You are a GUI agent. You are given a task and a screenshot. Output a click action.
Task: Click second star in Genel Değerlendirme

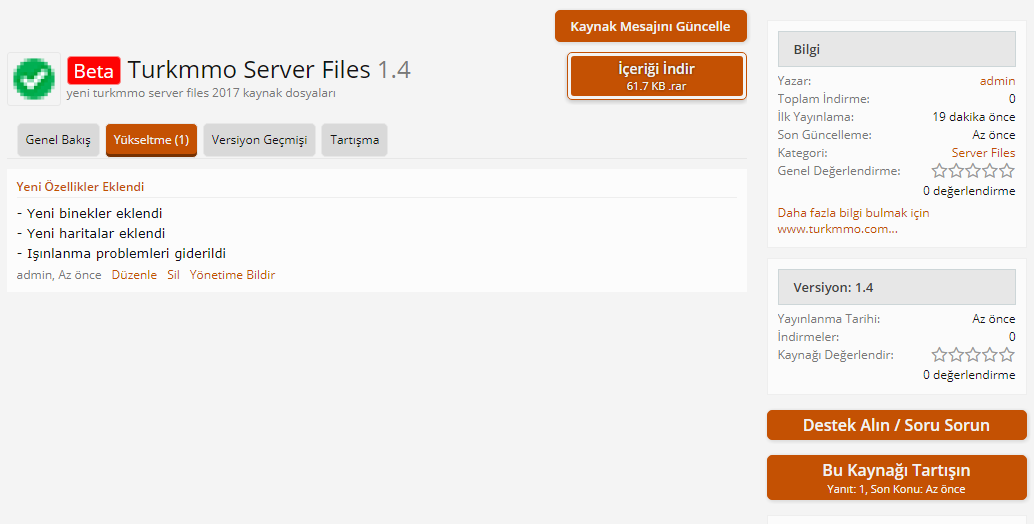(956, 171)
